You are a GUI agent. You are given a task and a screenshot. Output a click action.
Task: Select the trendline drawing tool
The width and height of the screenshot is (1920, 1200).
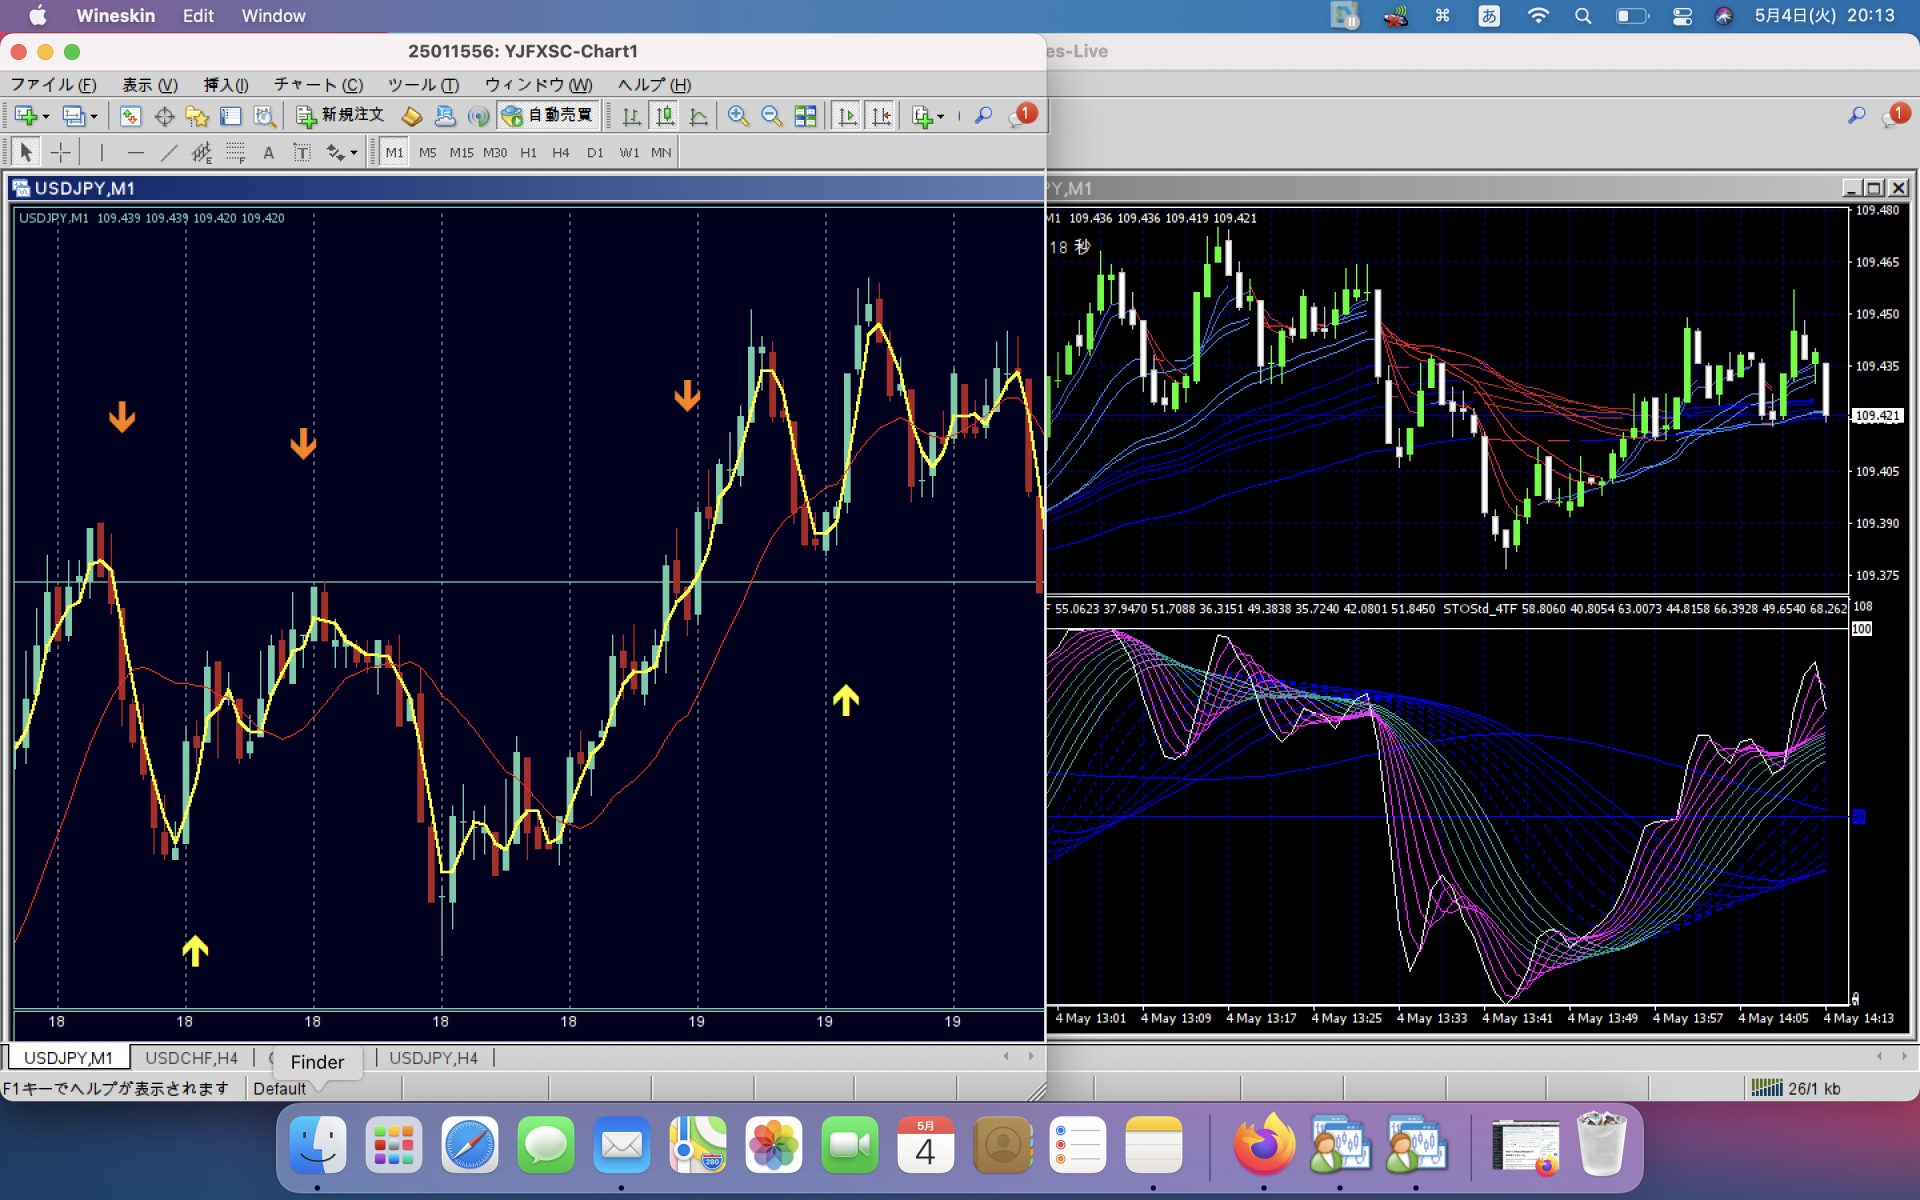(x=169, y=152)
